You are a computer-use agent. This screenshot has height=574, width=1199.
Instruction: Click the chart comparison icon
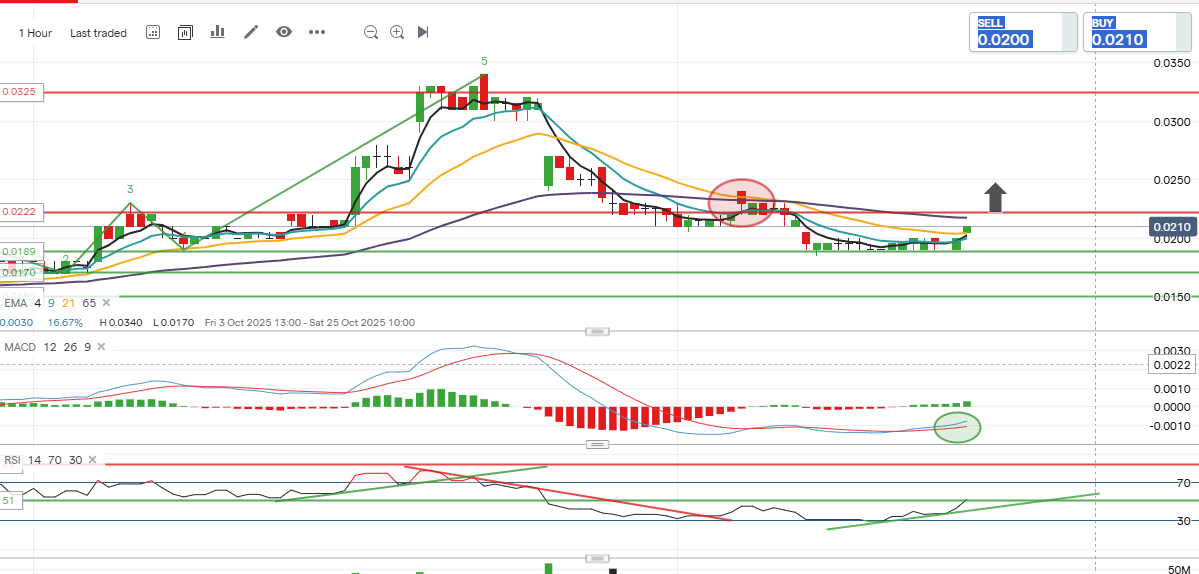(185, 32)
